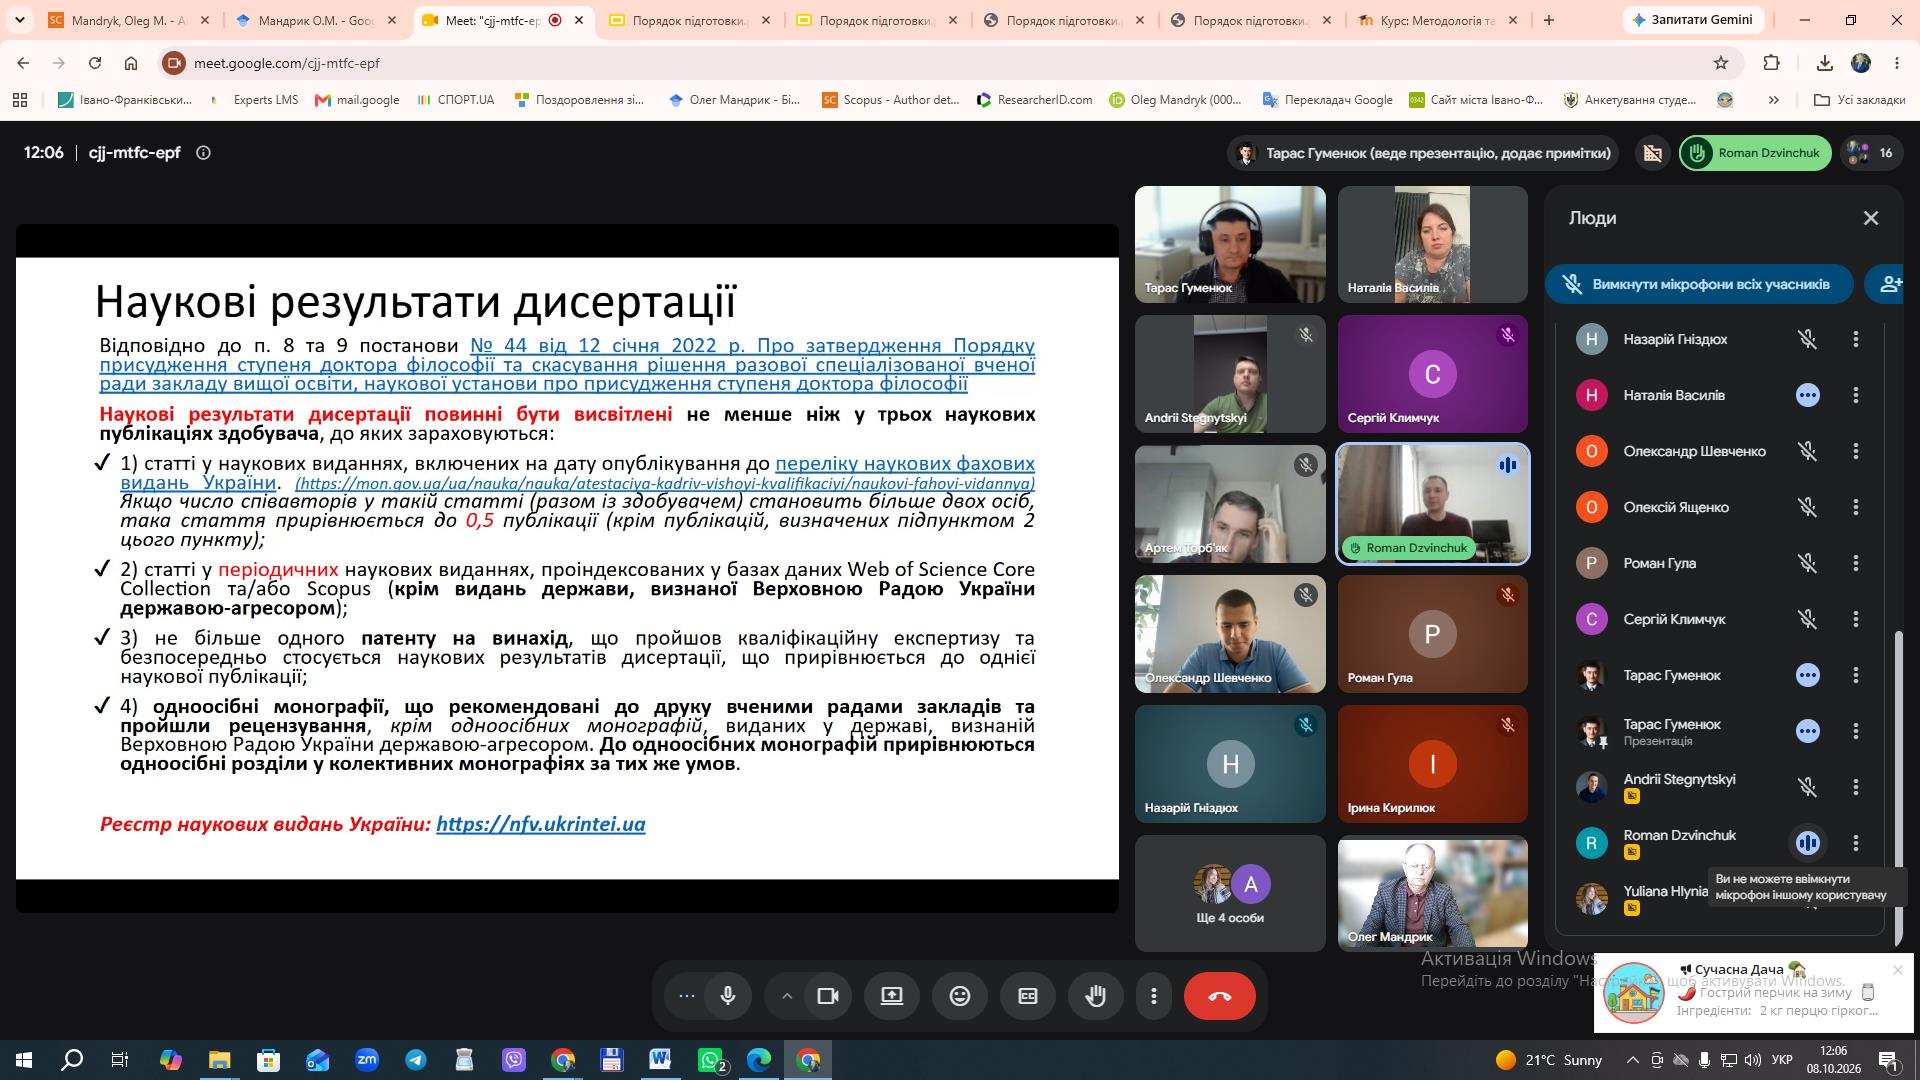
Task: Switch to the Мандрик О.М. Google tab
Action: tap(316, 20)
